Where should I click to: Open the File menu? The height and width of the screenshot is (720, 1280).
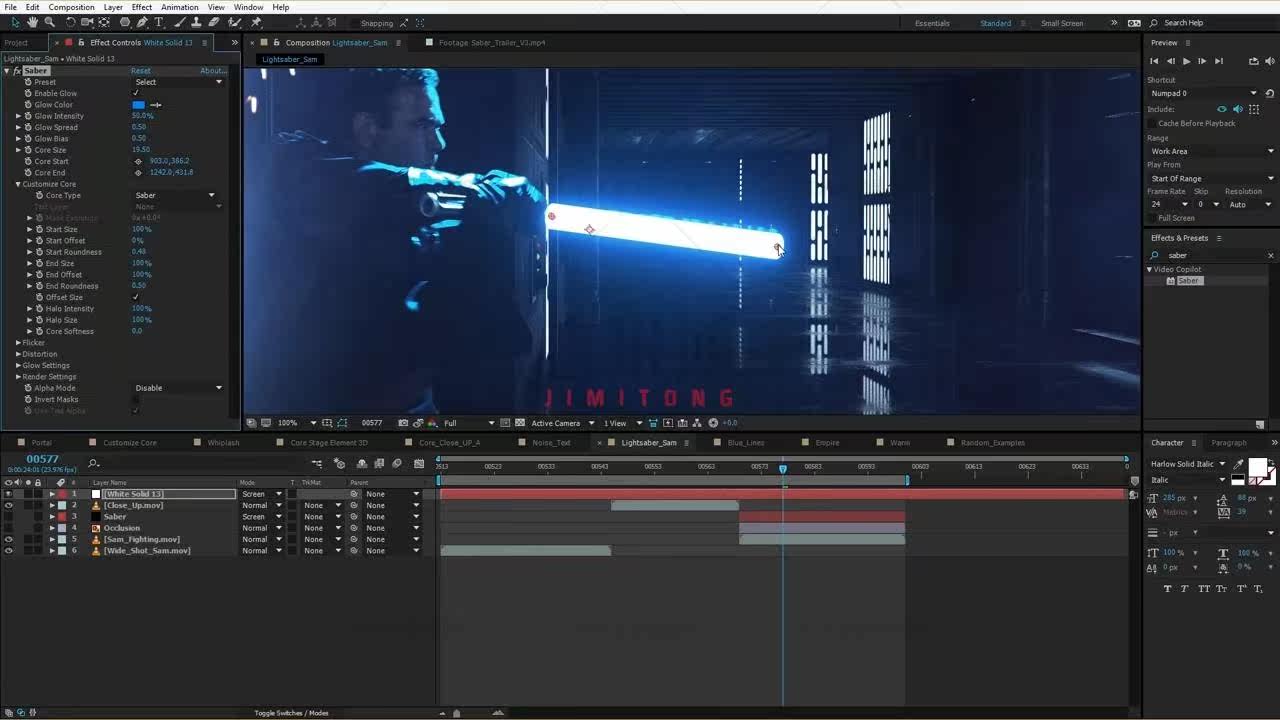[x=10, y=7]
